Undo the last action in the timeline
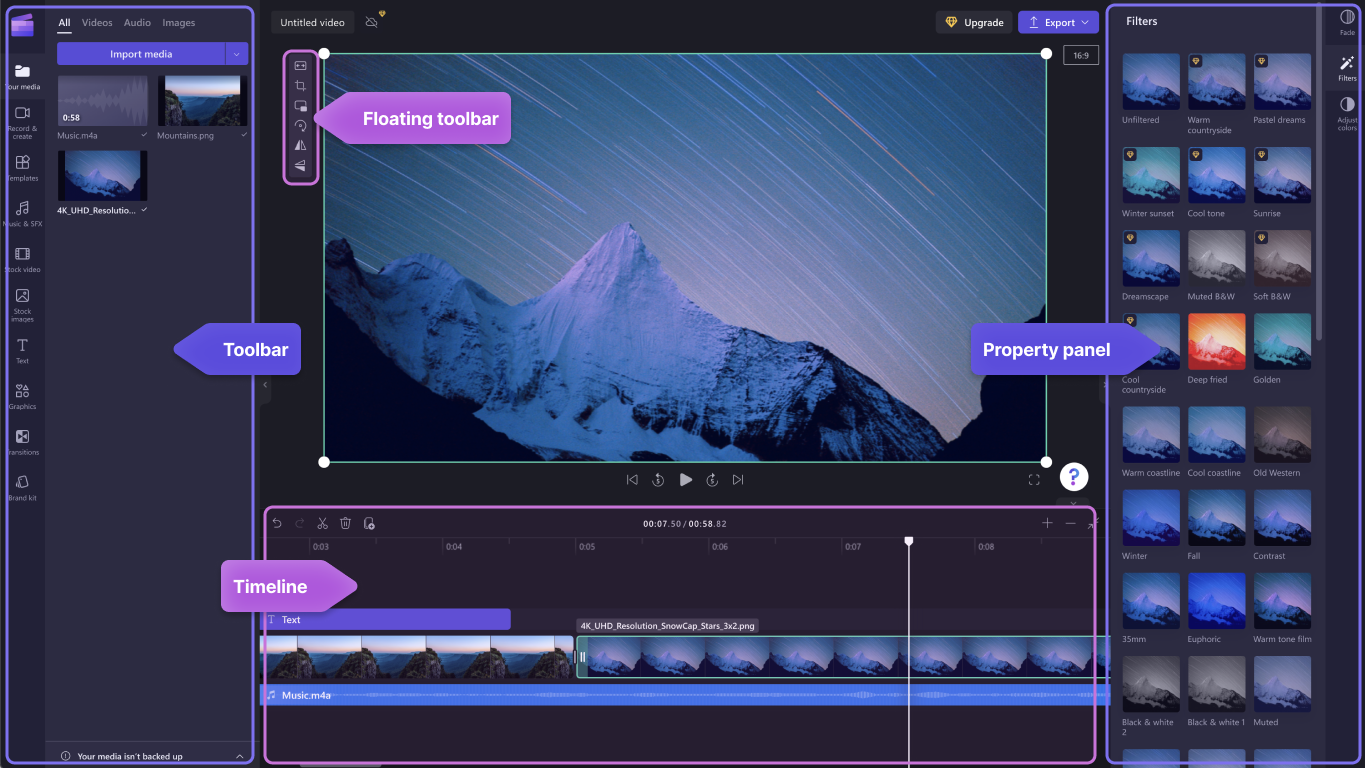Image resolution: width=1365 pixels, height=768 pixels. [277, 523]
